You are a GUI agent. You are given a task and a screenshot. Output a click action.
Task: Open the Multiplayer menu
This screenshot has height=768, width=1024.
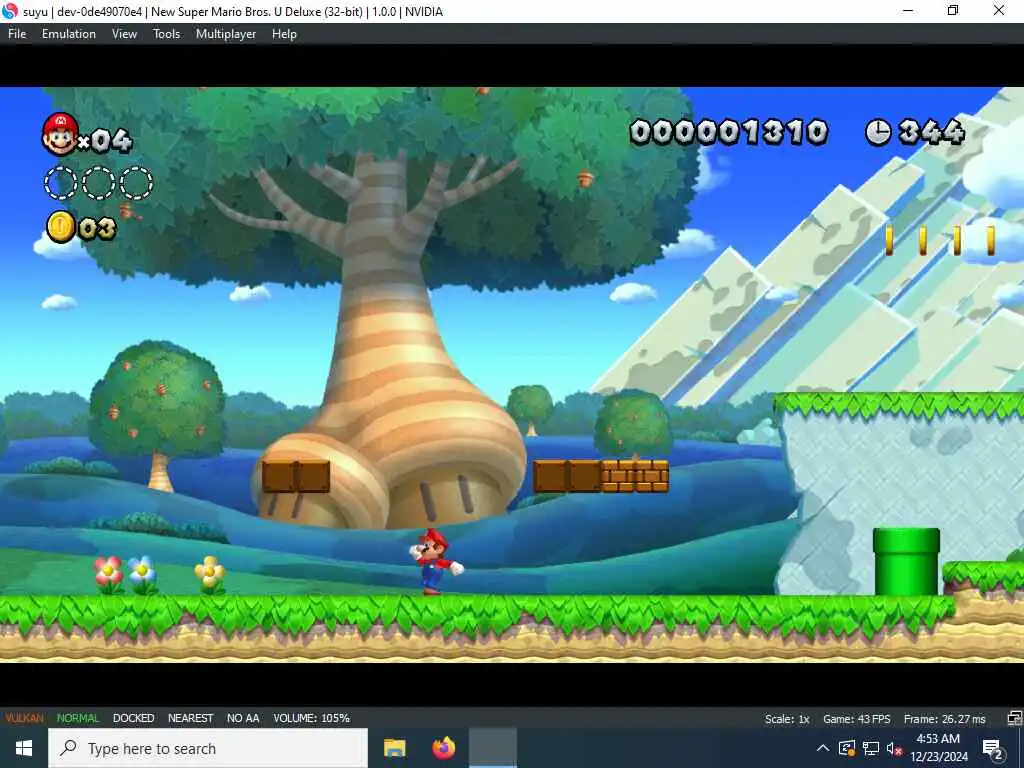tap(226, 34)
